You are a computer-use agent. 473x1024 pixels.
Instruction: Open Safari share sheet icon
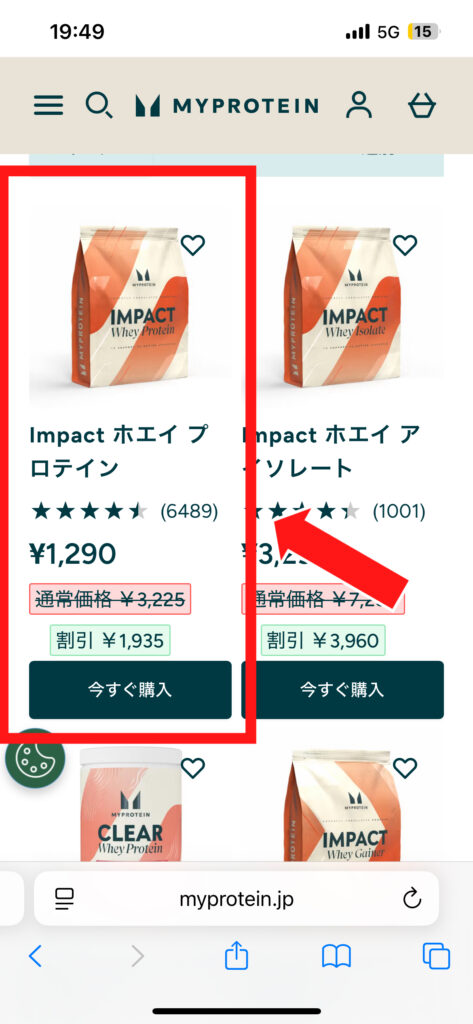[236, 957]
